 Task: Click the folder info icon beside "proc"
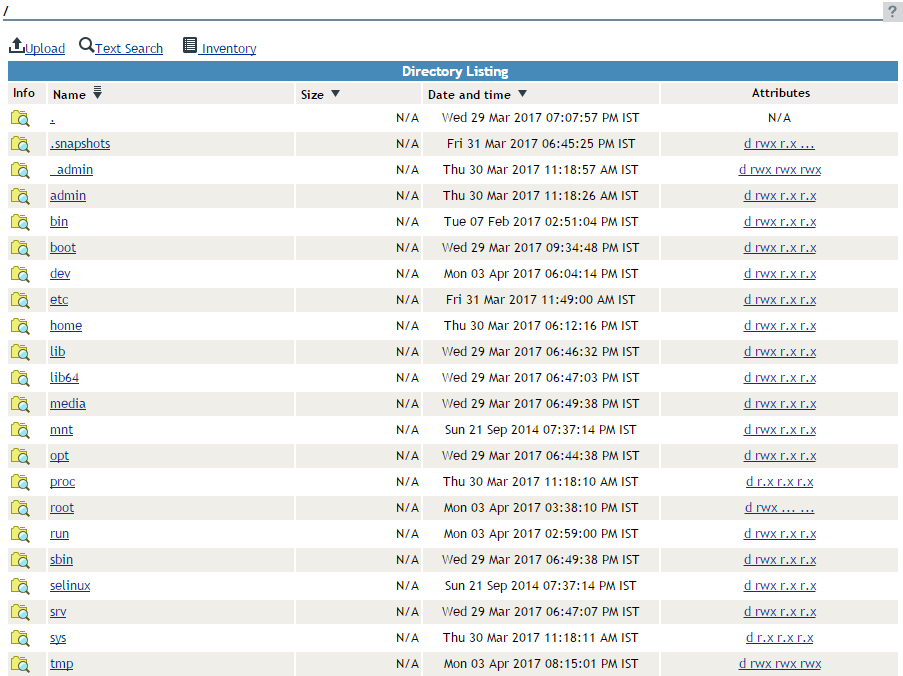tap(20, 481)
